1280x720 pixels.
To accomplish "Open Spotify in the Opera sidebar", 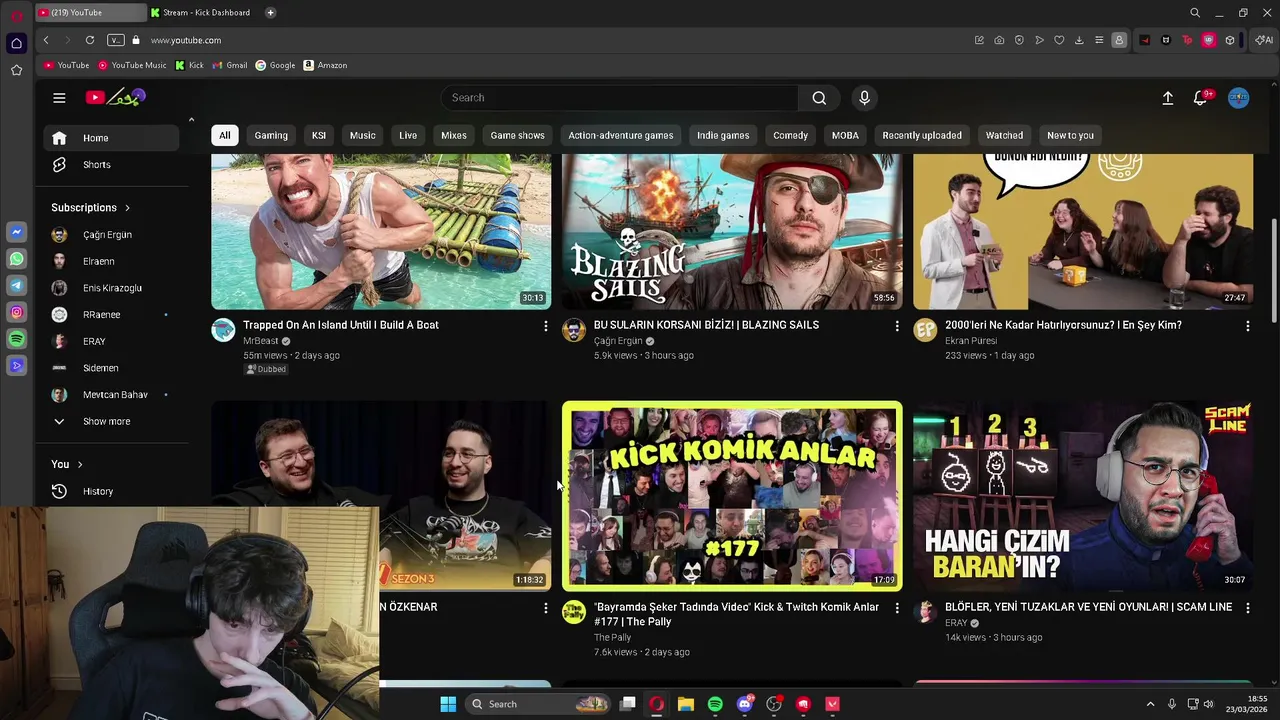I will click(x=16, y=339).
